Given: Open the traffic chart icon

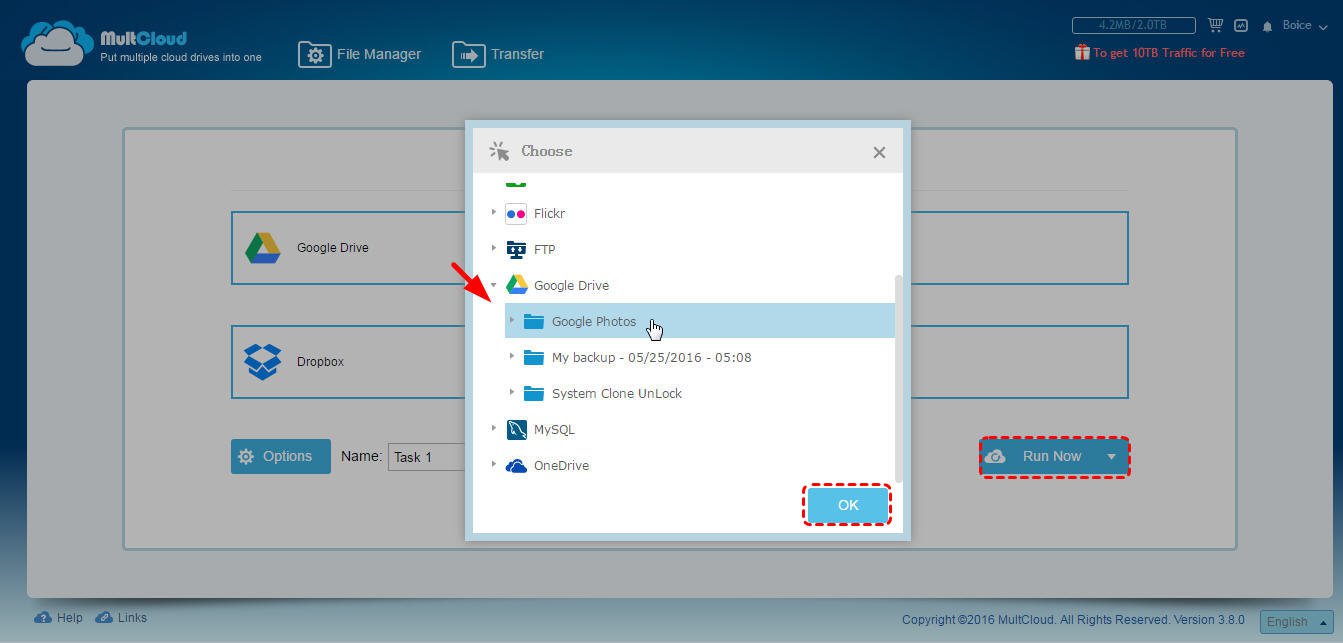Looking at the screenshot, I should (1241, 25).
